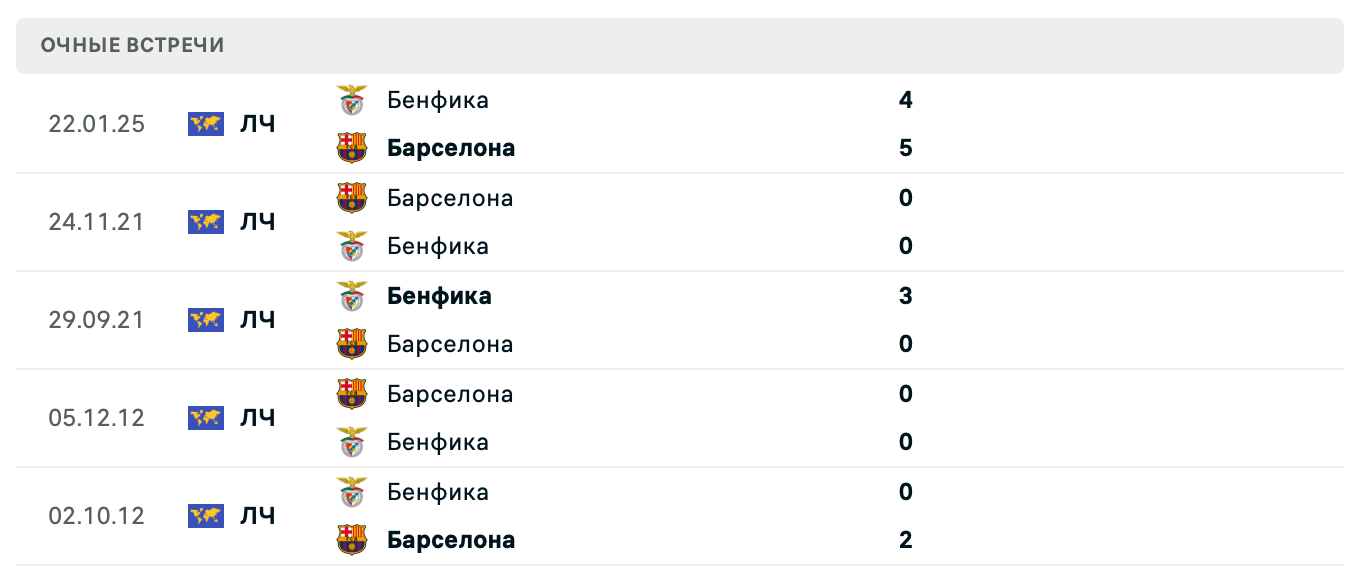
Task: Click the ОЧНЫЕ ВСТРЕЧИ section header
Action: (131, 44)
